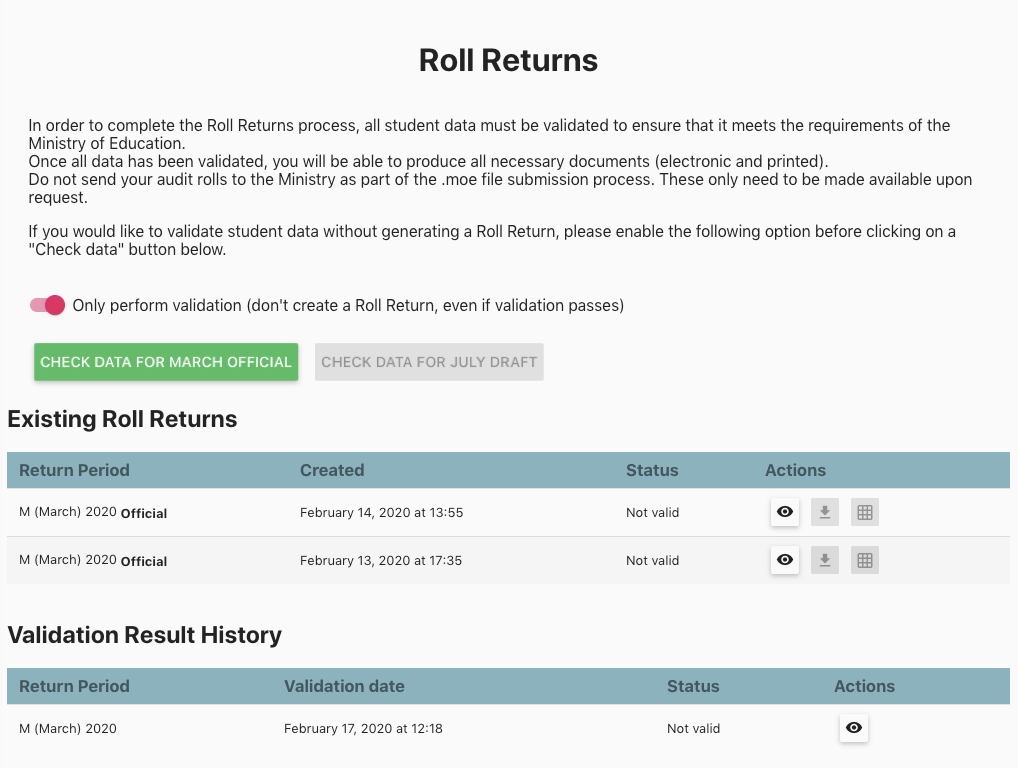Image resolution: width=1018 pixels, height=768 pixels.
Task: Select the row created February 13, 2020 at 17:35
Action: point(381,561)
